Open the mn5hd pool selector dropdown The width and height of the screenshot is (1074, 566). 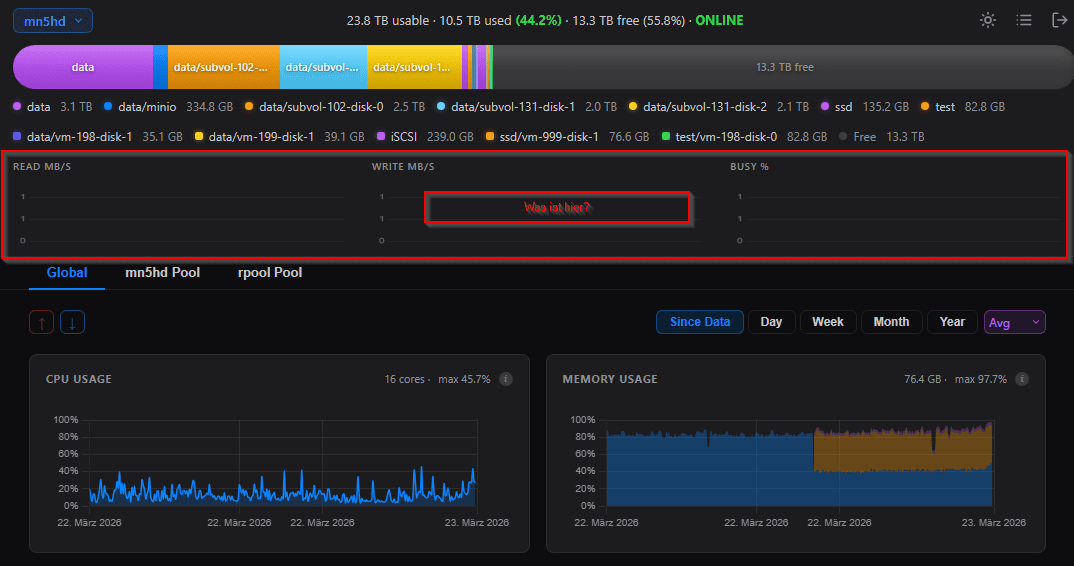coord(53,21)
